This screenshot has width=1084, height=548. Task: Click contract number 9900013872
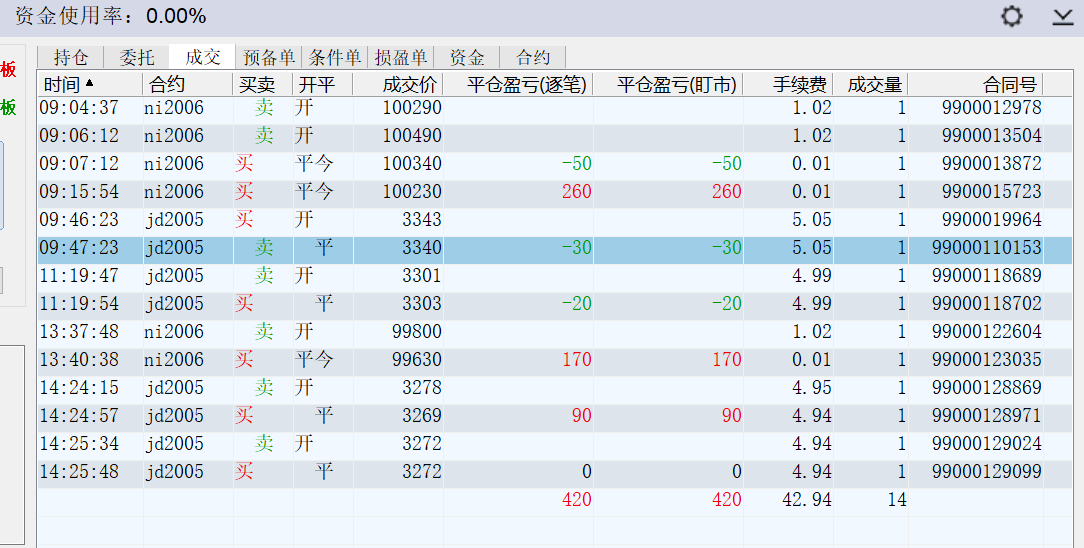[x=991, y=164]
